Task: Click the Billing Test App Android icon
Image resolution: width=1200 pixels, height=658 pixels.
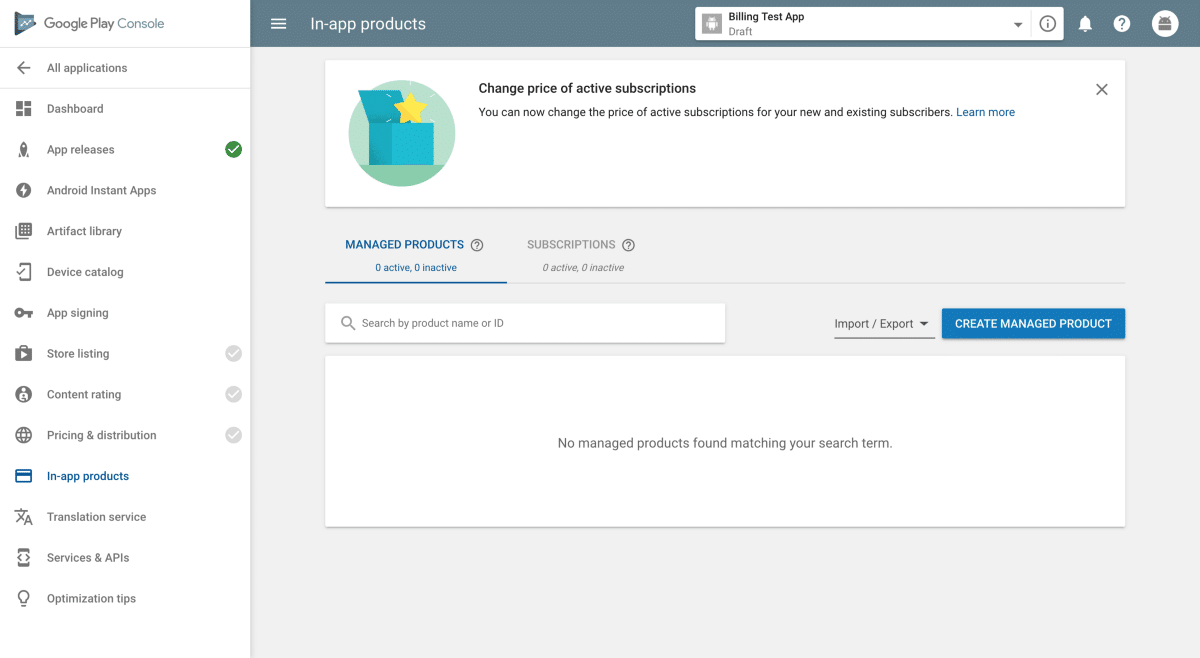Action: point(712,24)
